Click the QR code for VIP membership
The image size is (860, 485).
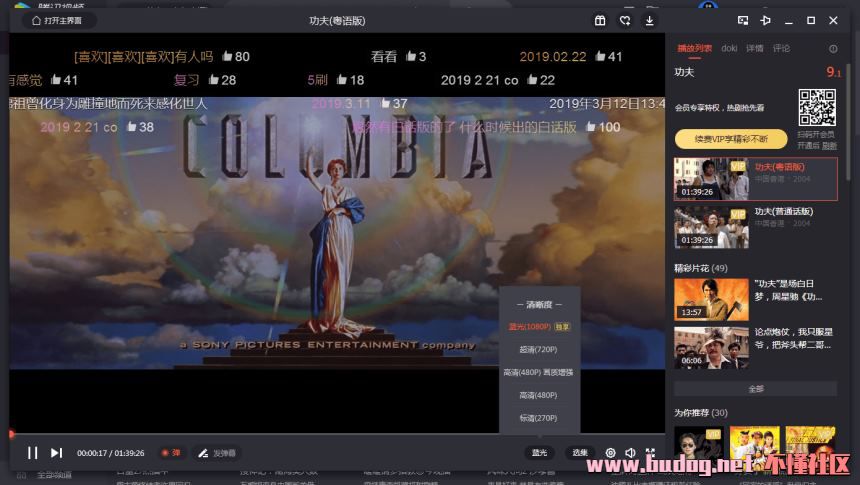coord(817,108)
